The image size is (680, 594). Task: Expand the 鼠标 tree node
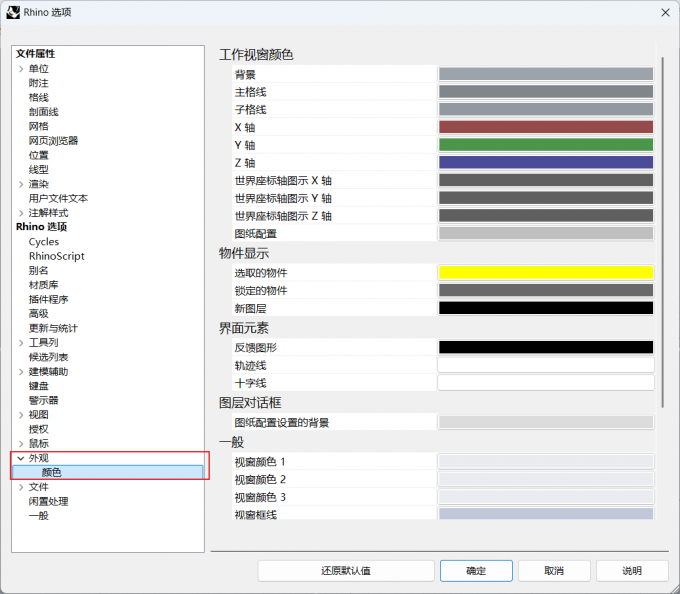21,444
